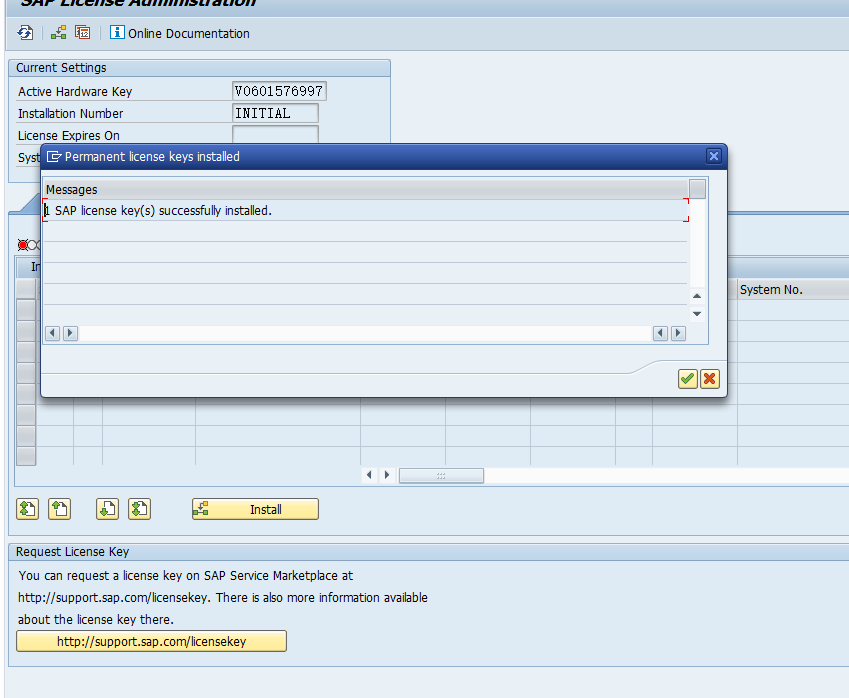Click the refresh icon in the toolbar
849x698 pixels.
click(x=25, y=33)
